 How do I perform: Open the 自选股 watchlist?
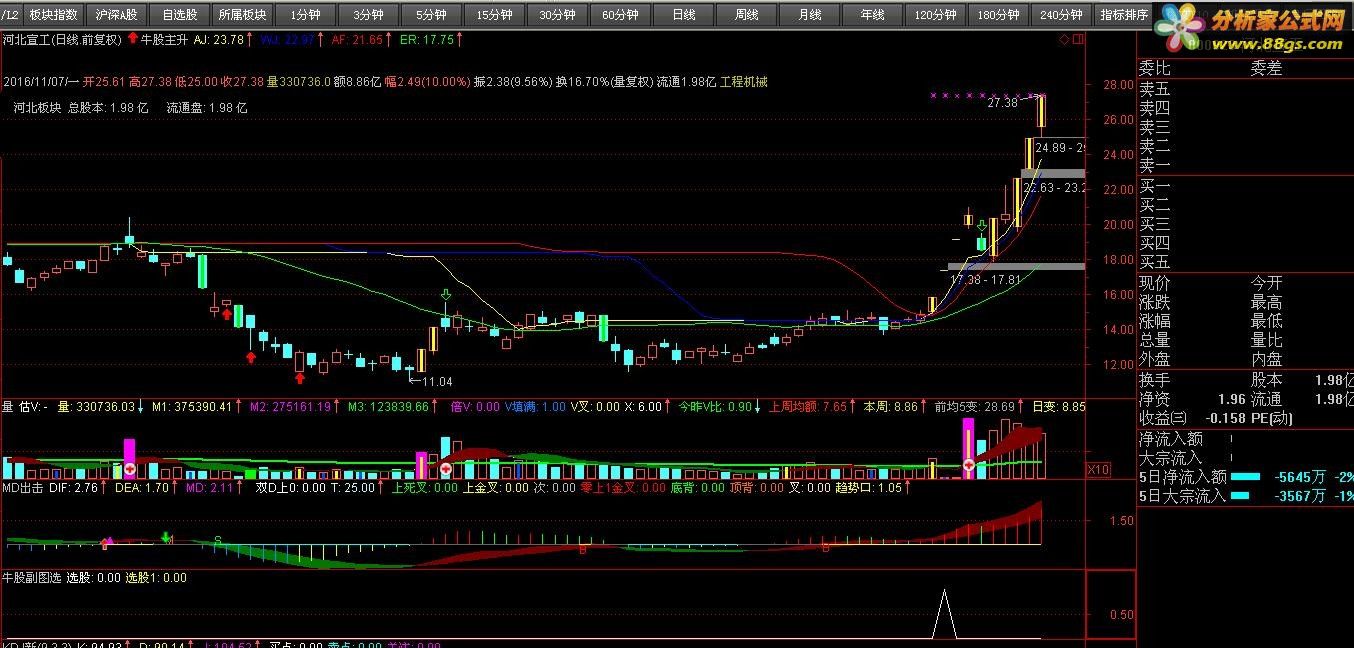(x=180, y=15)
